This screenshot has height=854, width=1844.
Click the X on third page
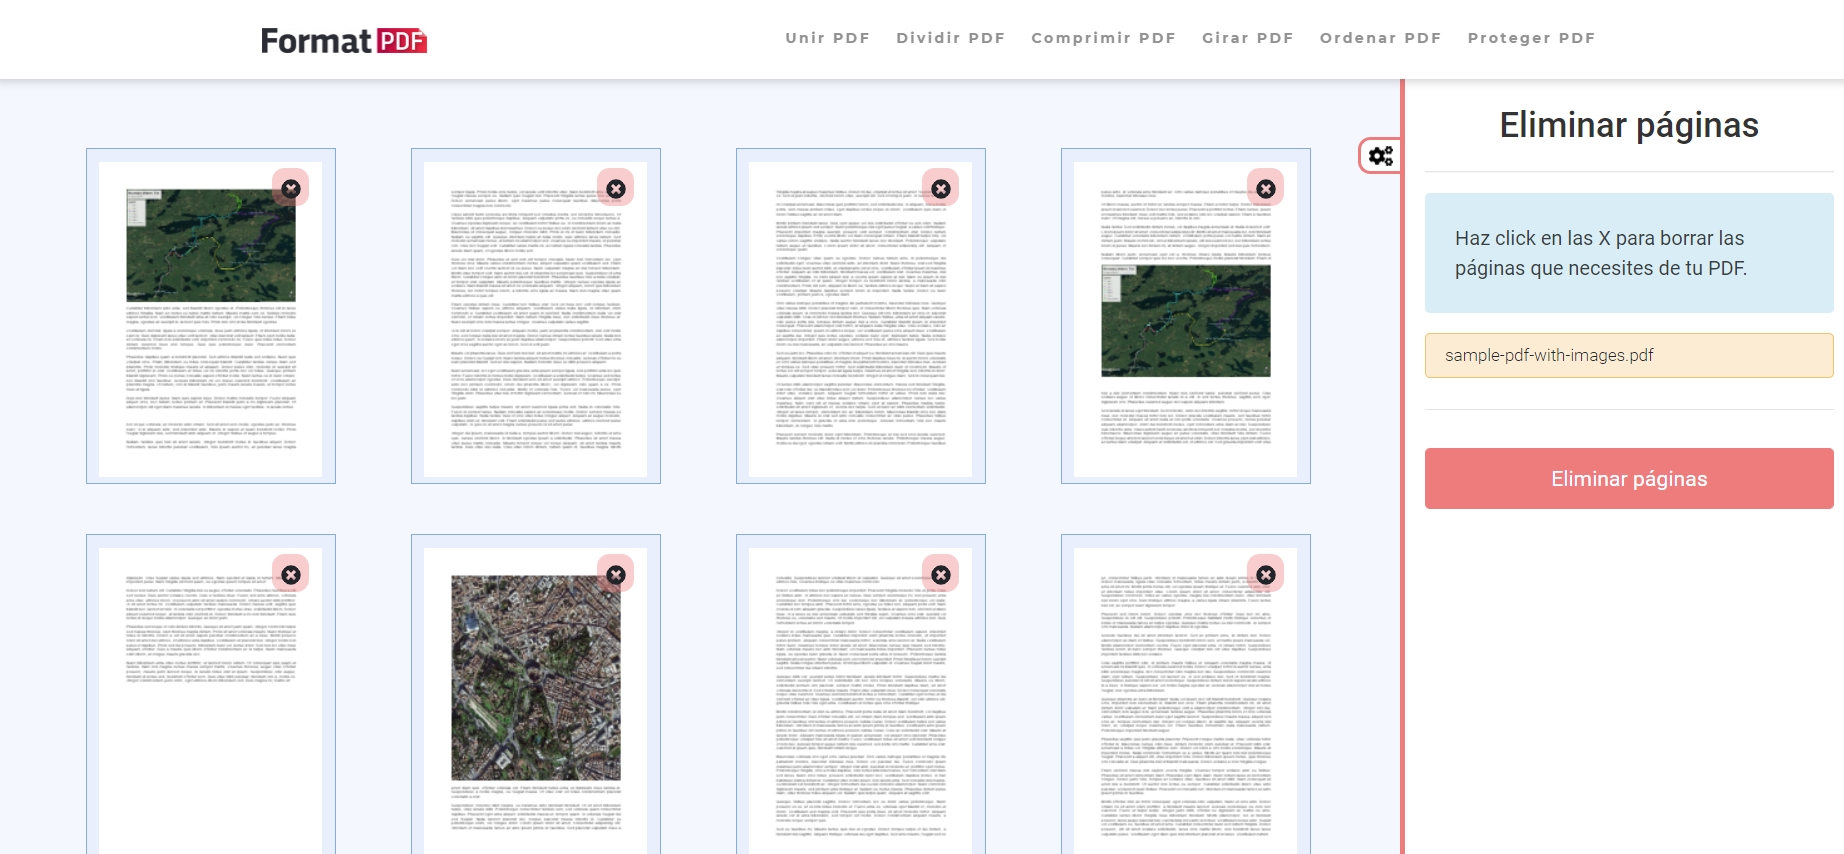[941, 188]
